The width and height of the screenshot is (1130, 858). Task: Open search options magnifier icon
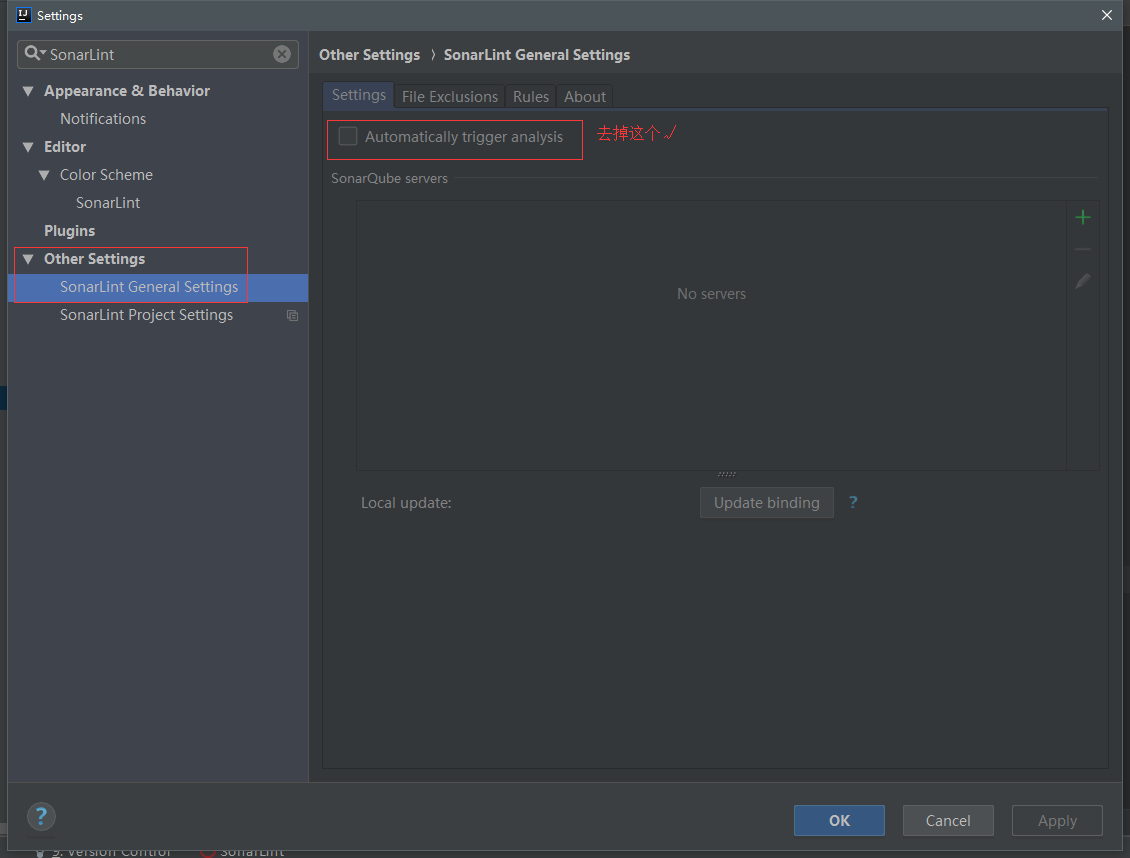[x=34, y=53]
